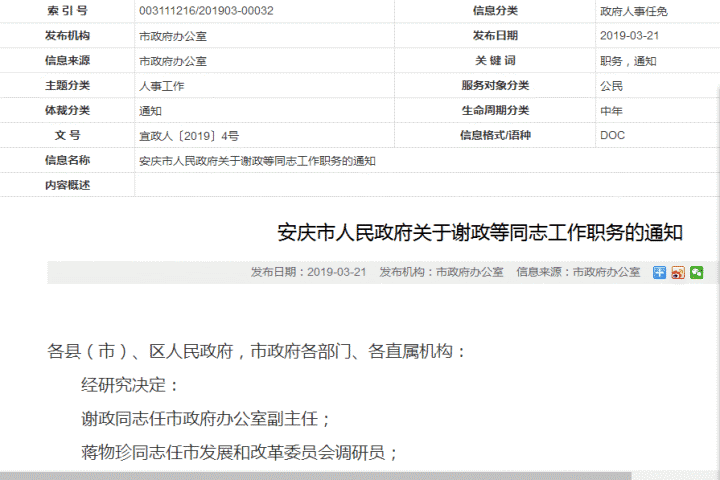The height and width of the screenshot is (480, 720).
Task: Click document number 宜政人〔2019〕4号
Action: coord(189,136)
